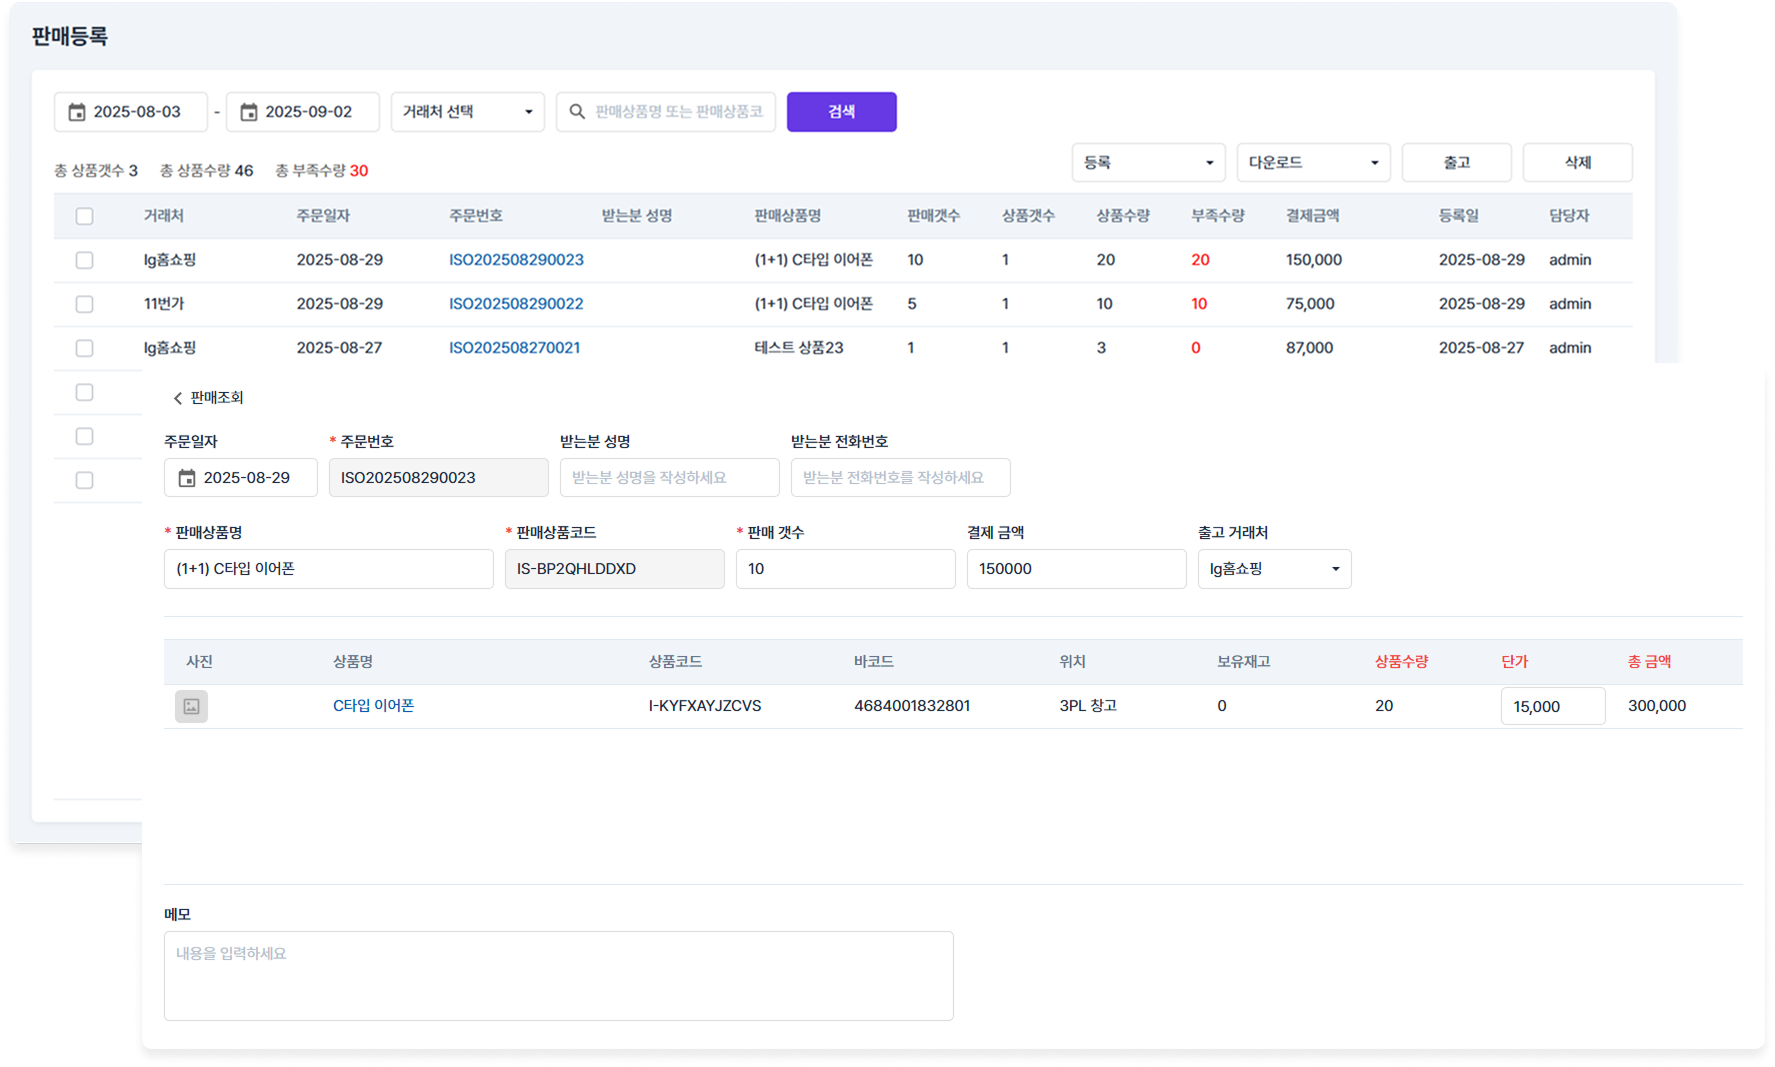Check the row for order ISO202508290023
The image size is (1775, 1067).
[x=85, y=260]
